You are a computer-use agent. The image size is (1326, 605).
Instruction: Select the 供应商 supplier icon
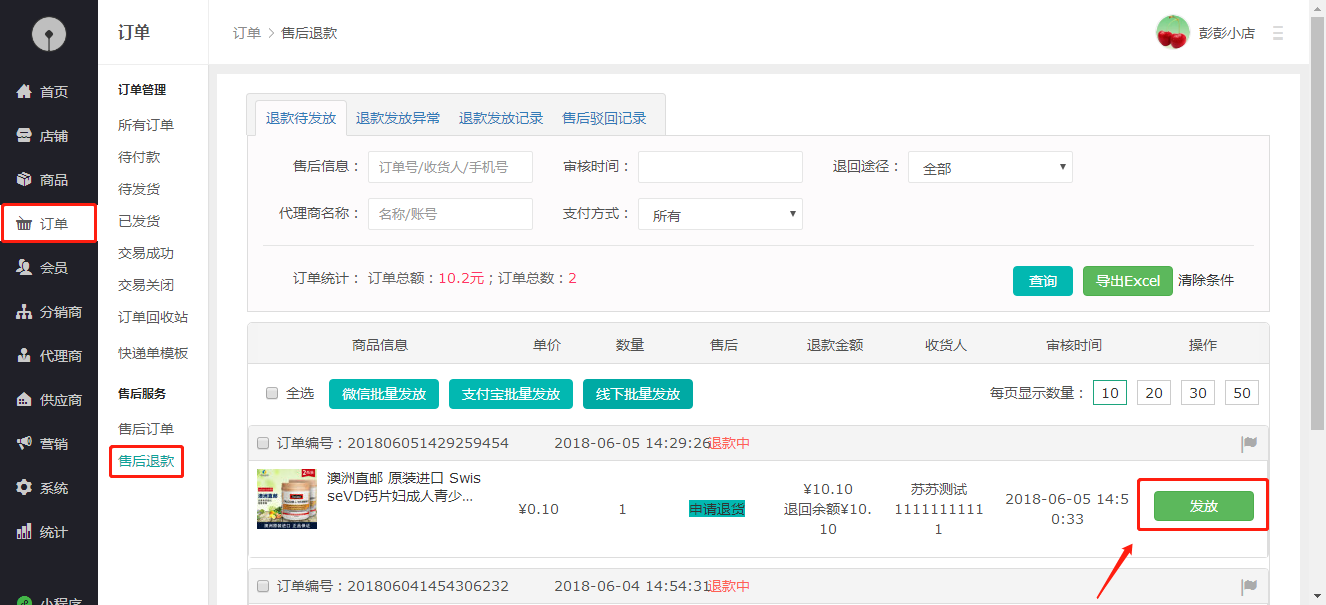[x=24, y=400]
